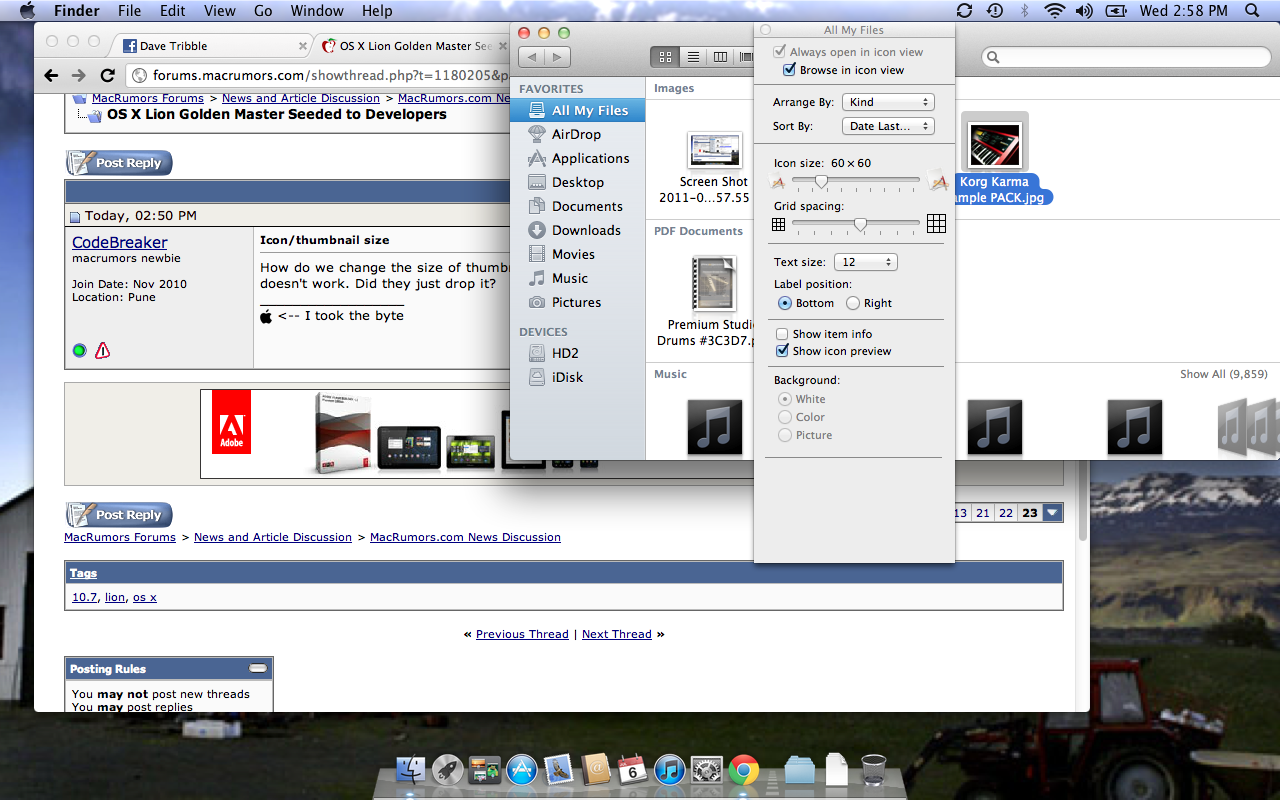Open Trash in the Dock

tap(873, 769)
